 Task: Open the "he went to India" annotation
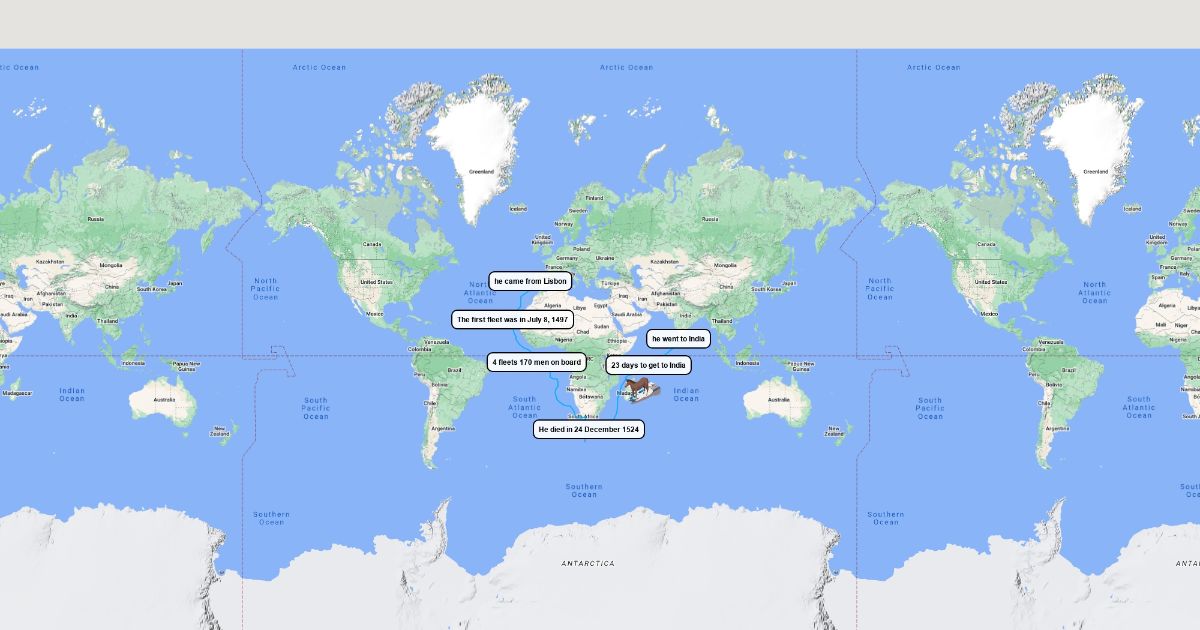tap(678, 339)
